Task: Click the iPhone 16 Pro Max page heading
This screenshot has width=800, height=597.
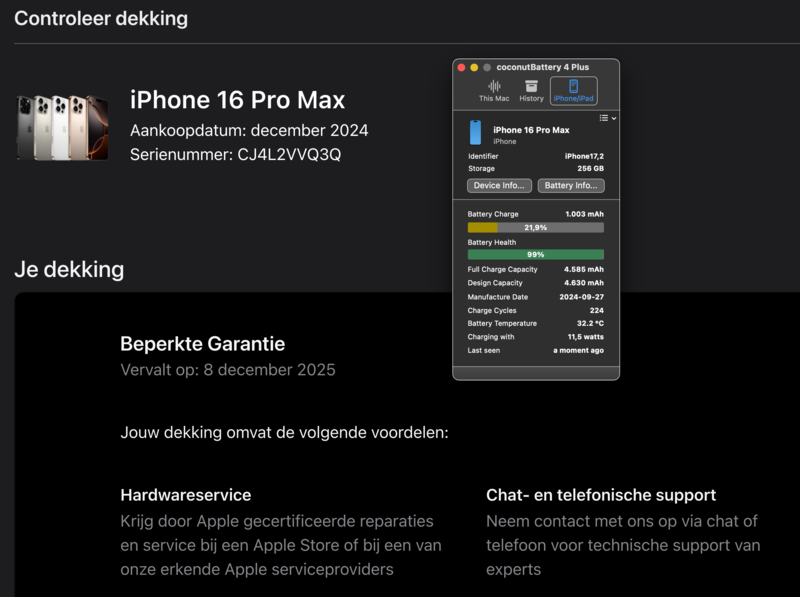Action: coord(238,100)
